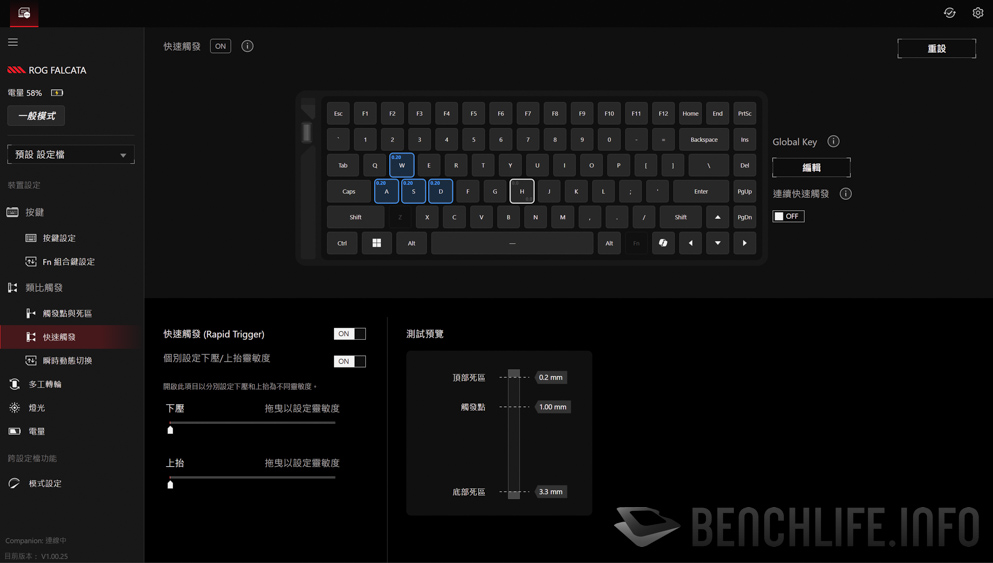
Task: Open the hamburger menu icon
Action: 13,42
